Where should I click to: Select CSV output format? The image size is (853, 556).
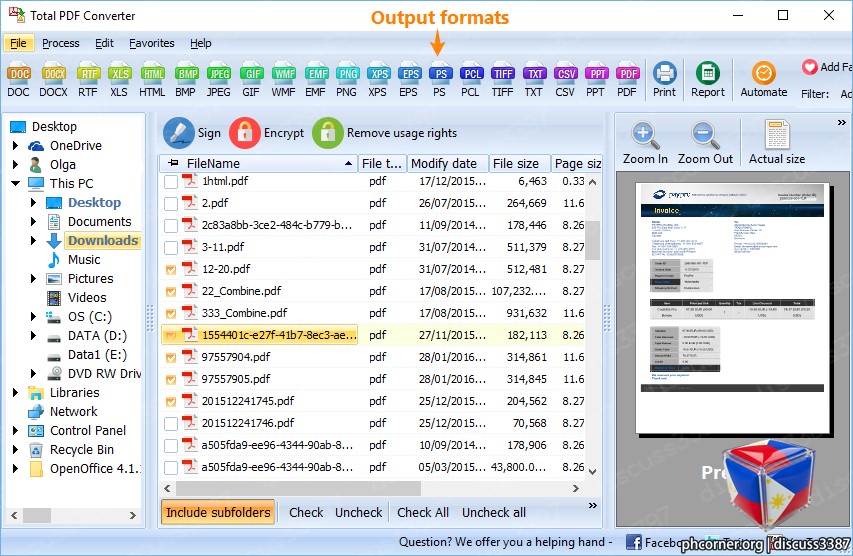[x=565, y=80]
